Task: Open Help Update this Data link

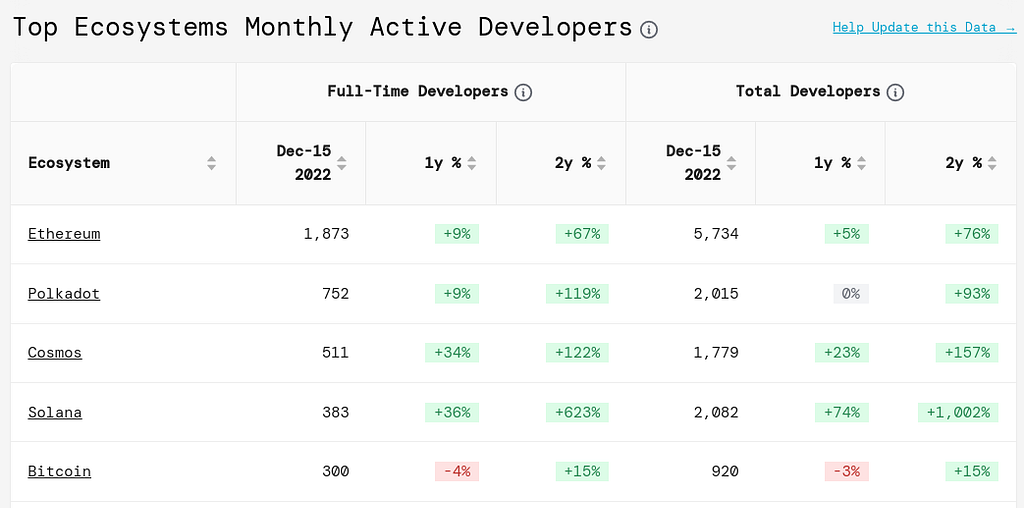Action: point(924,27)
